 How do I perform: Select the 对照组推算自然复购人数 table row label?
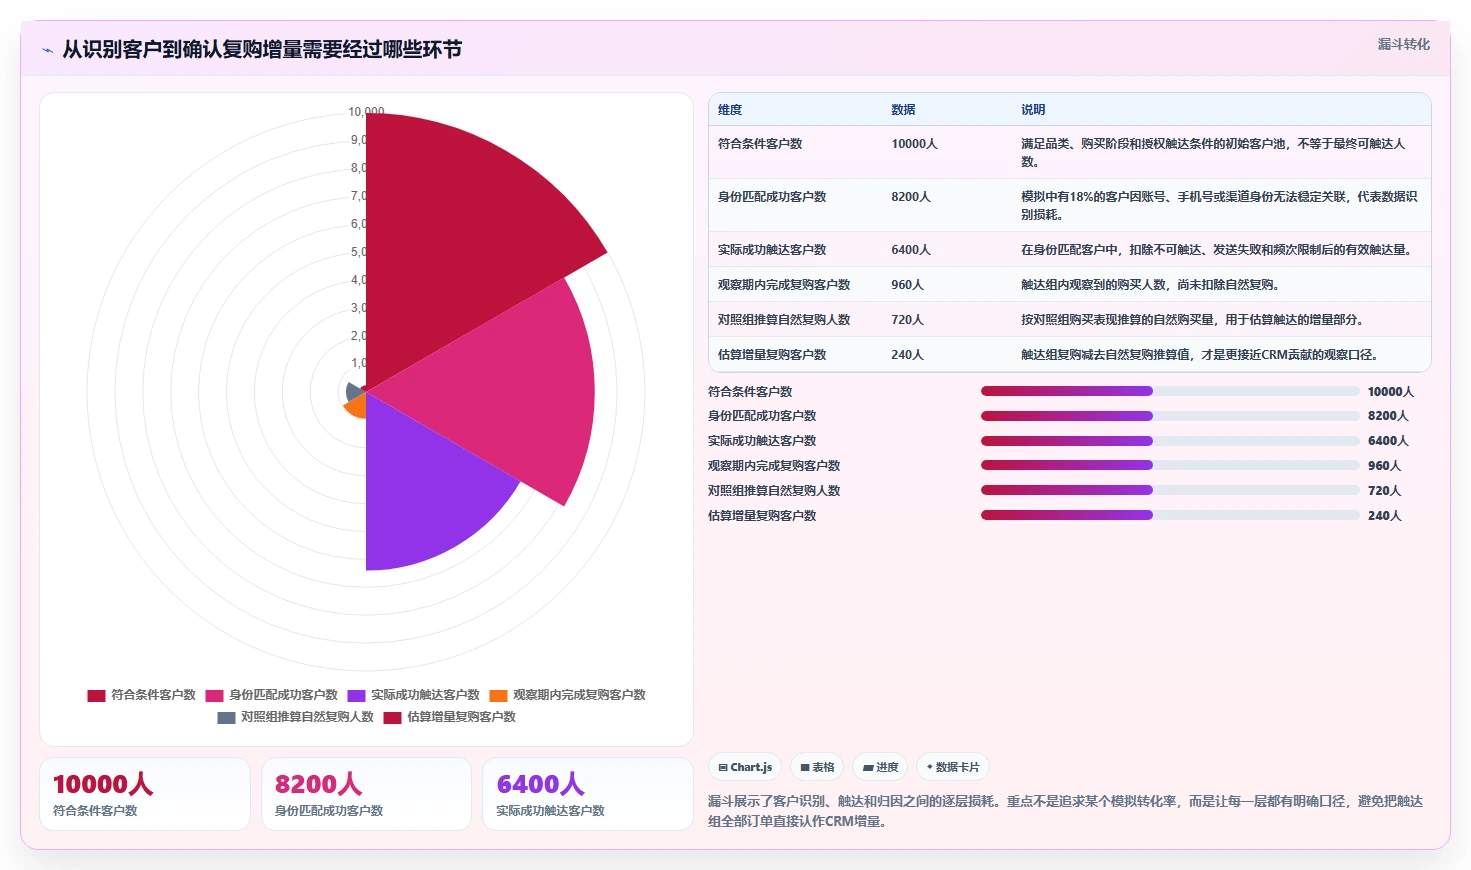tap(784, 320)
